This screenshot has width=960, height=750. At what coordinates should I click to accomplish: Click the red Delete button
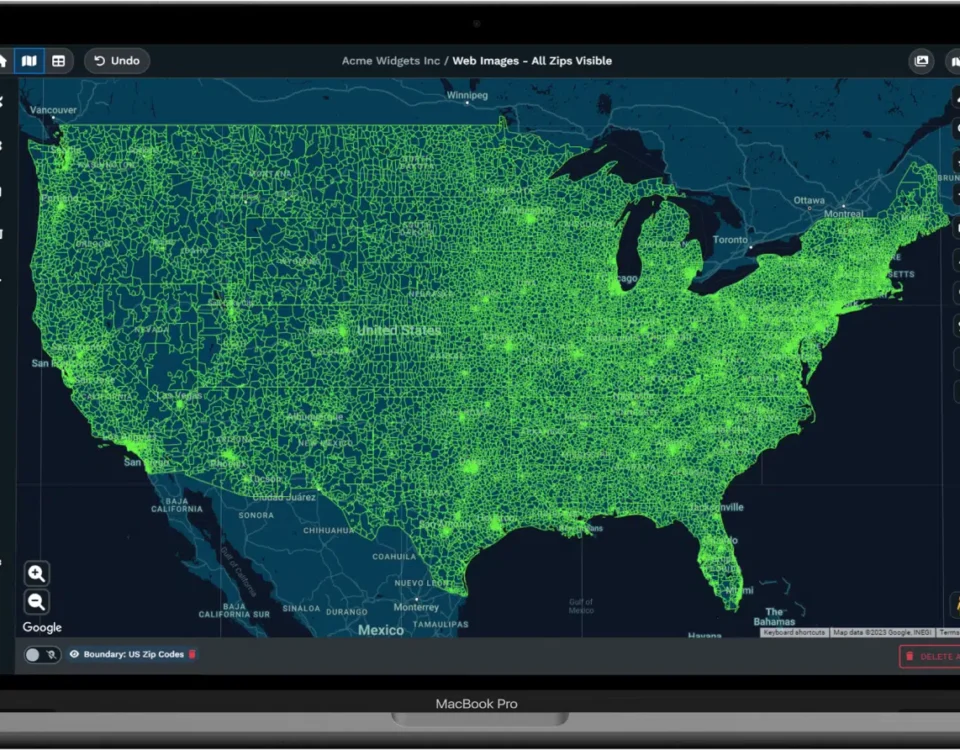(930, 656)
